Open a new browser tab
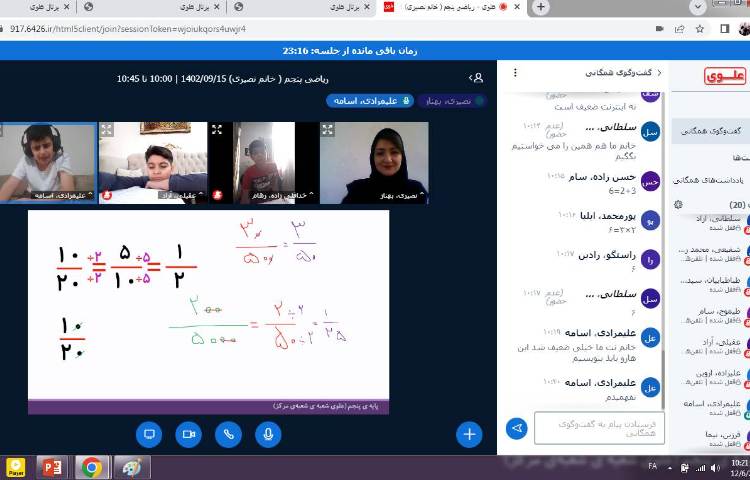This screenshot has width=750, height=480. [x=540, y=7]
